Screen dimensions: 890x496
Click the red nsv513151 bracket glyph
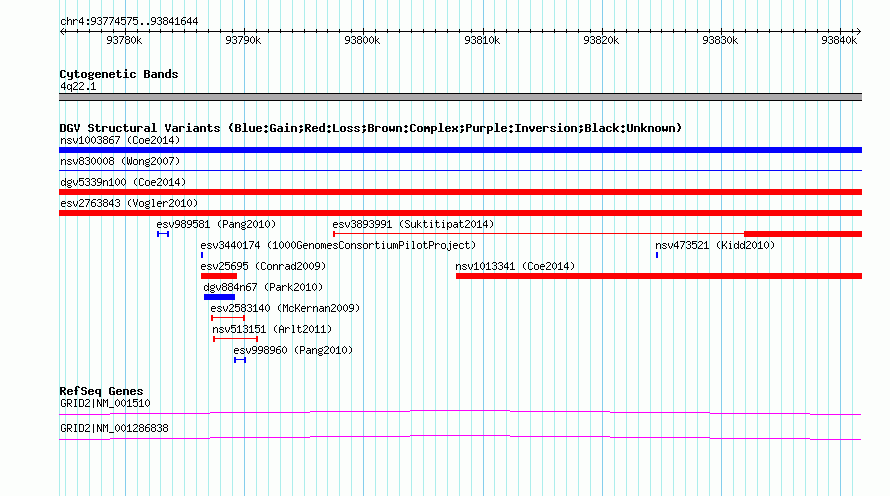click(x=236, y=339)
